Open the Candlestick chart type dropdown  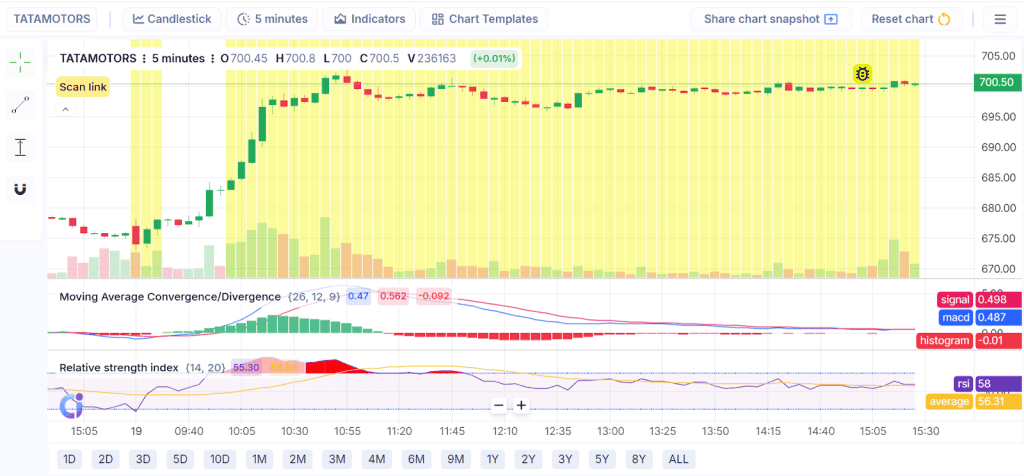(x=172, y=19)
